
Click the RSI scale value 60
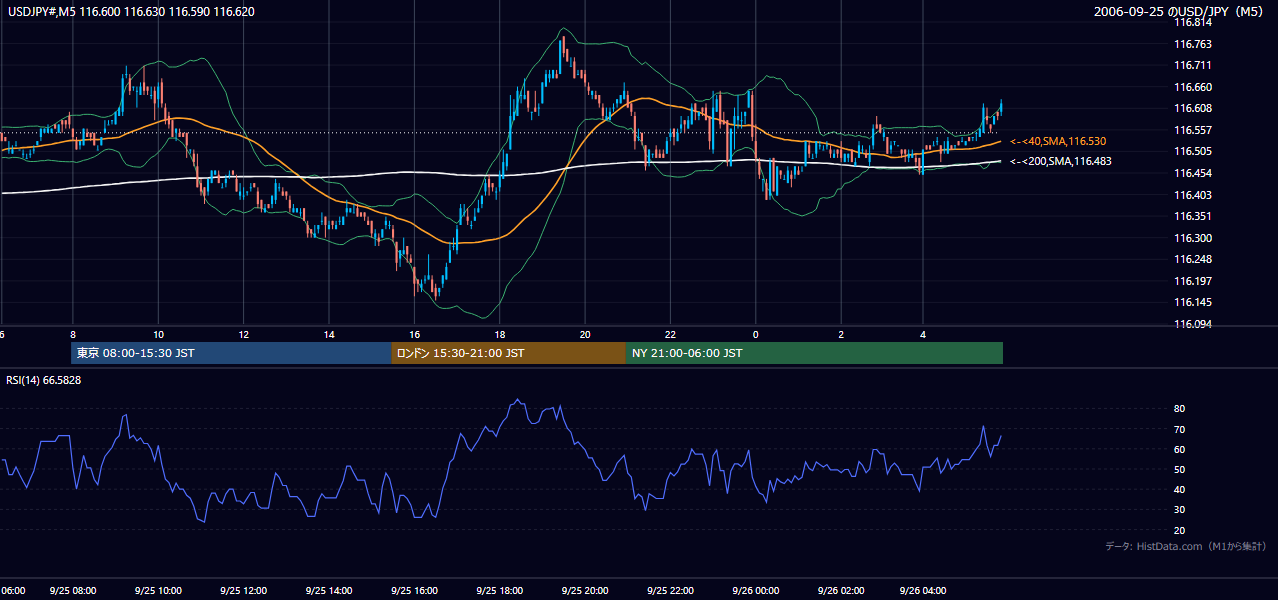(1179, 449)
